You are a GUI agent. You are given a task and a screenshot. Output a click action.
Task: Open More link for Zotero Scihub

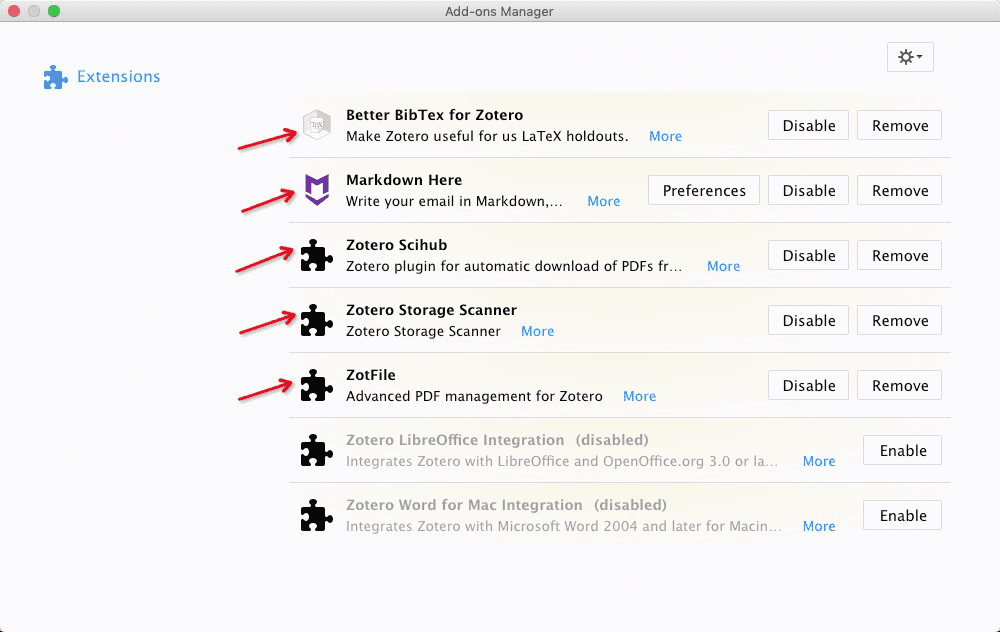[x=723, y=267]
